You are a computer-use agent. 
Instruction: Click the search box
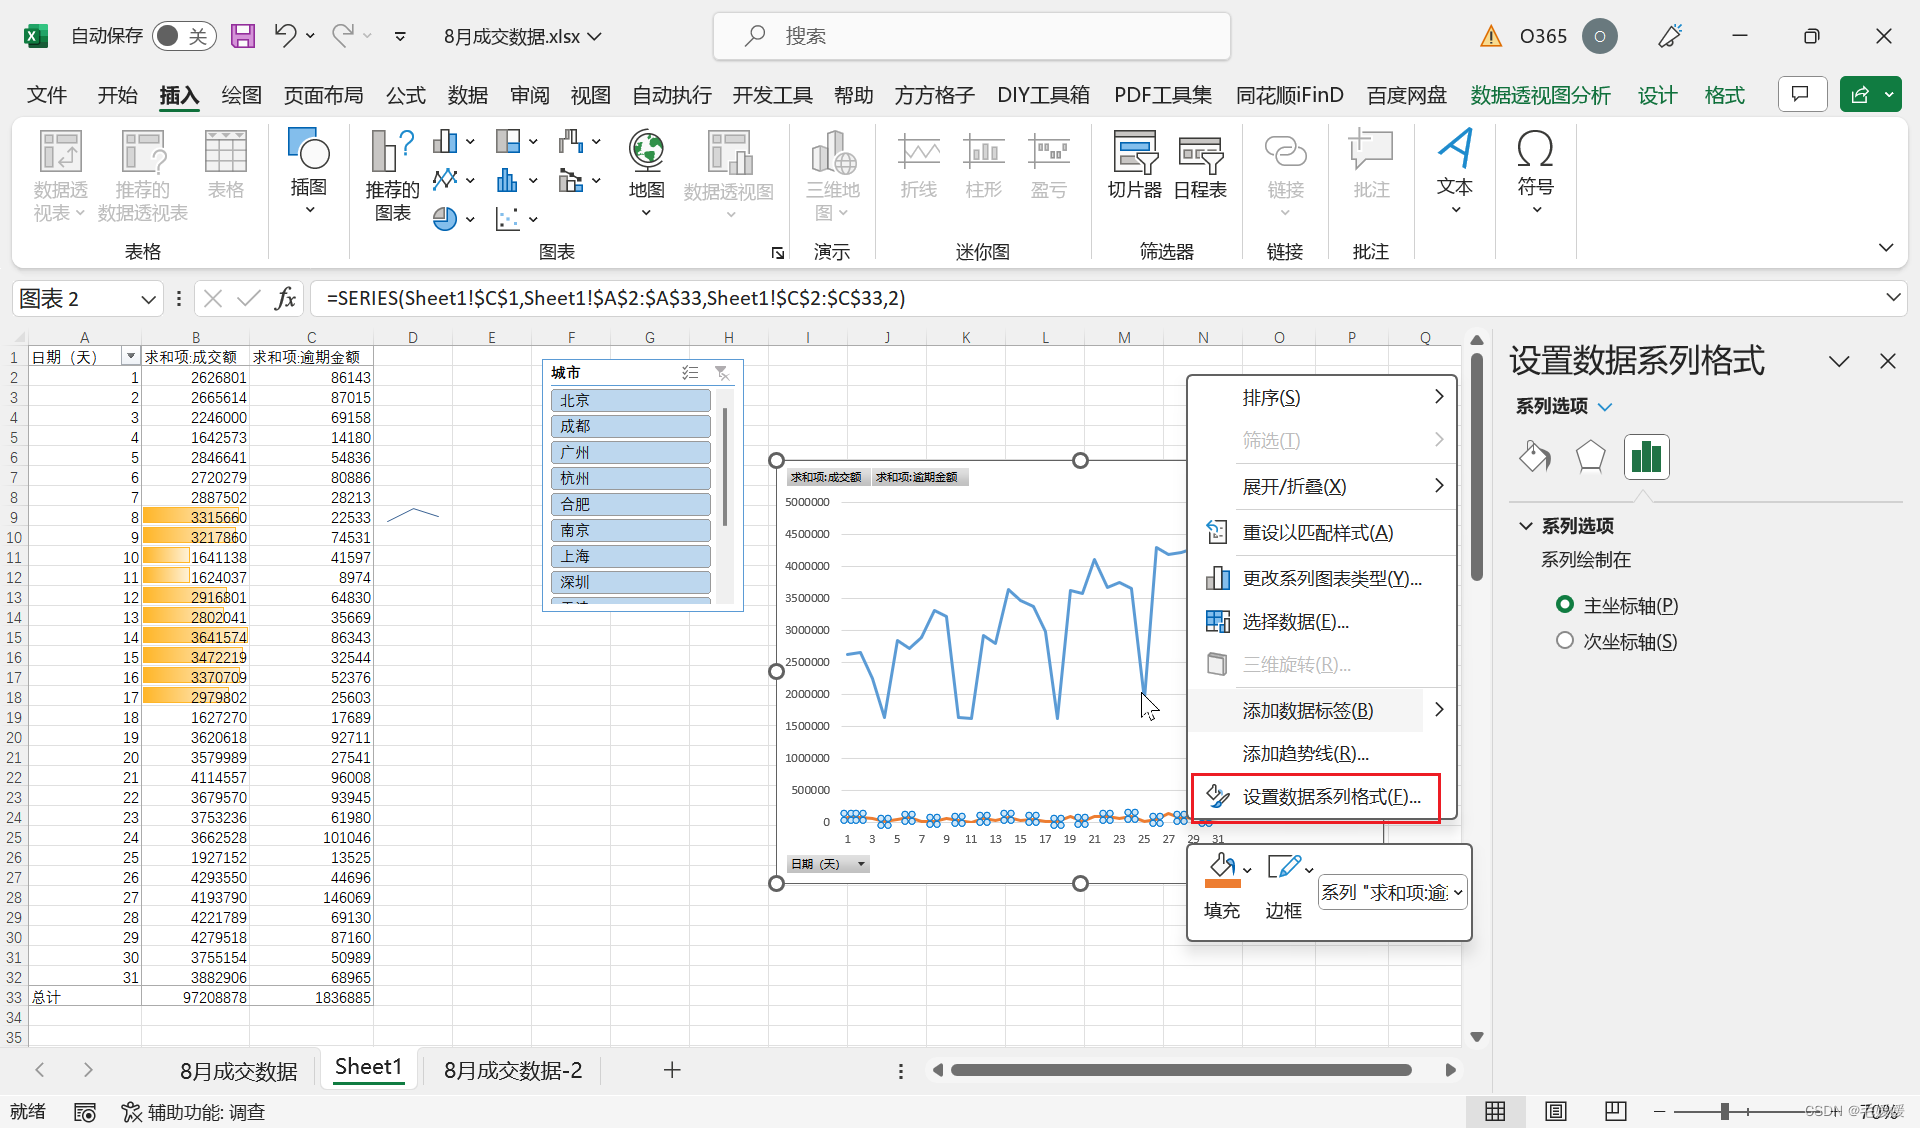click(972, 36)
